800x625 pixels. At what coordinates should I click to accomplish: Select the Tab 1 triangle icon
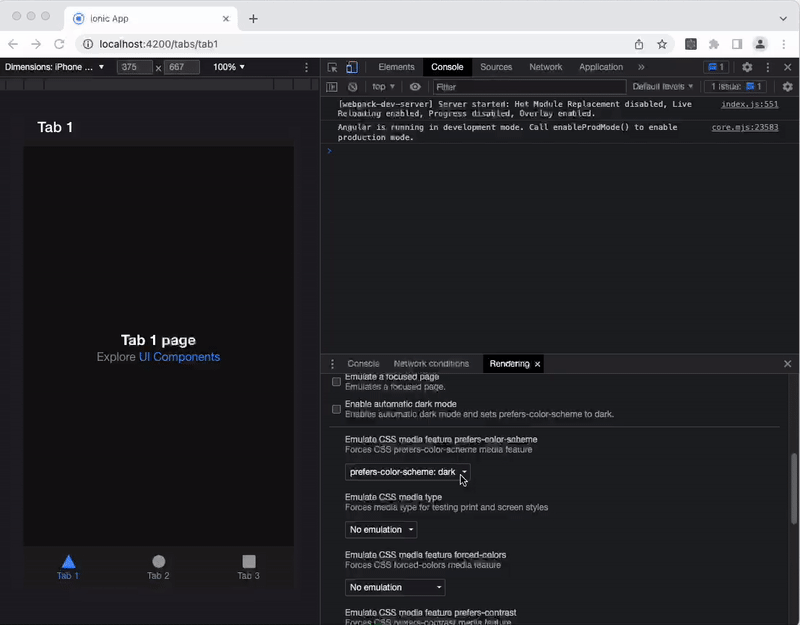tap(68, 562)
